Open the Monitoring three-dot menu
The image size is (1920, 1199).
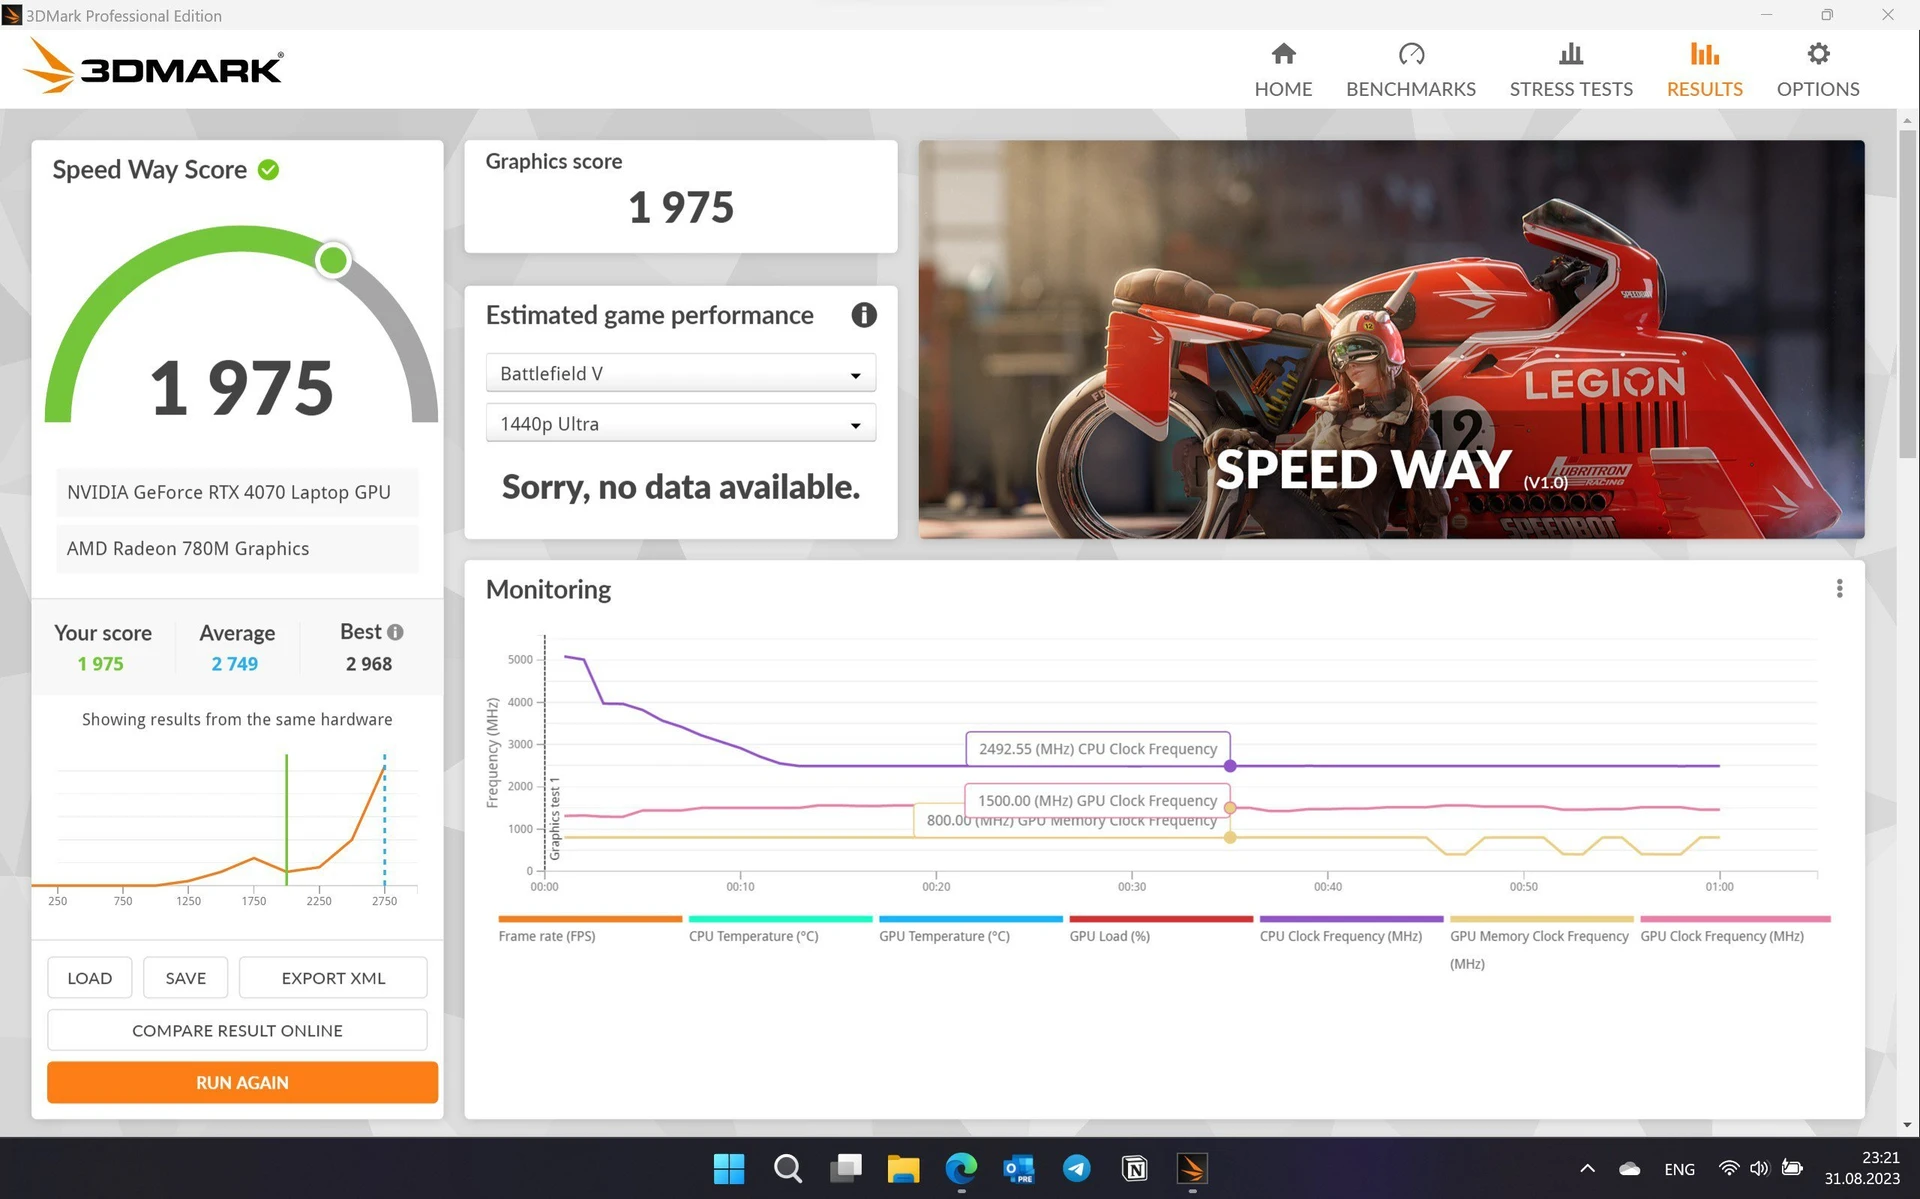[1839, 589]
